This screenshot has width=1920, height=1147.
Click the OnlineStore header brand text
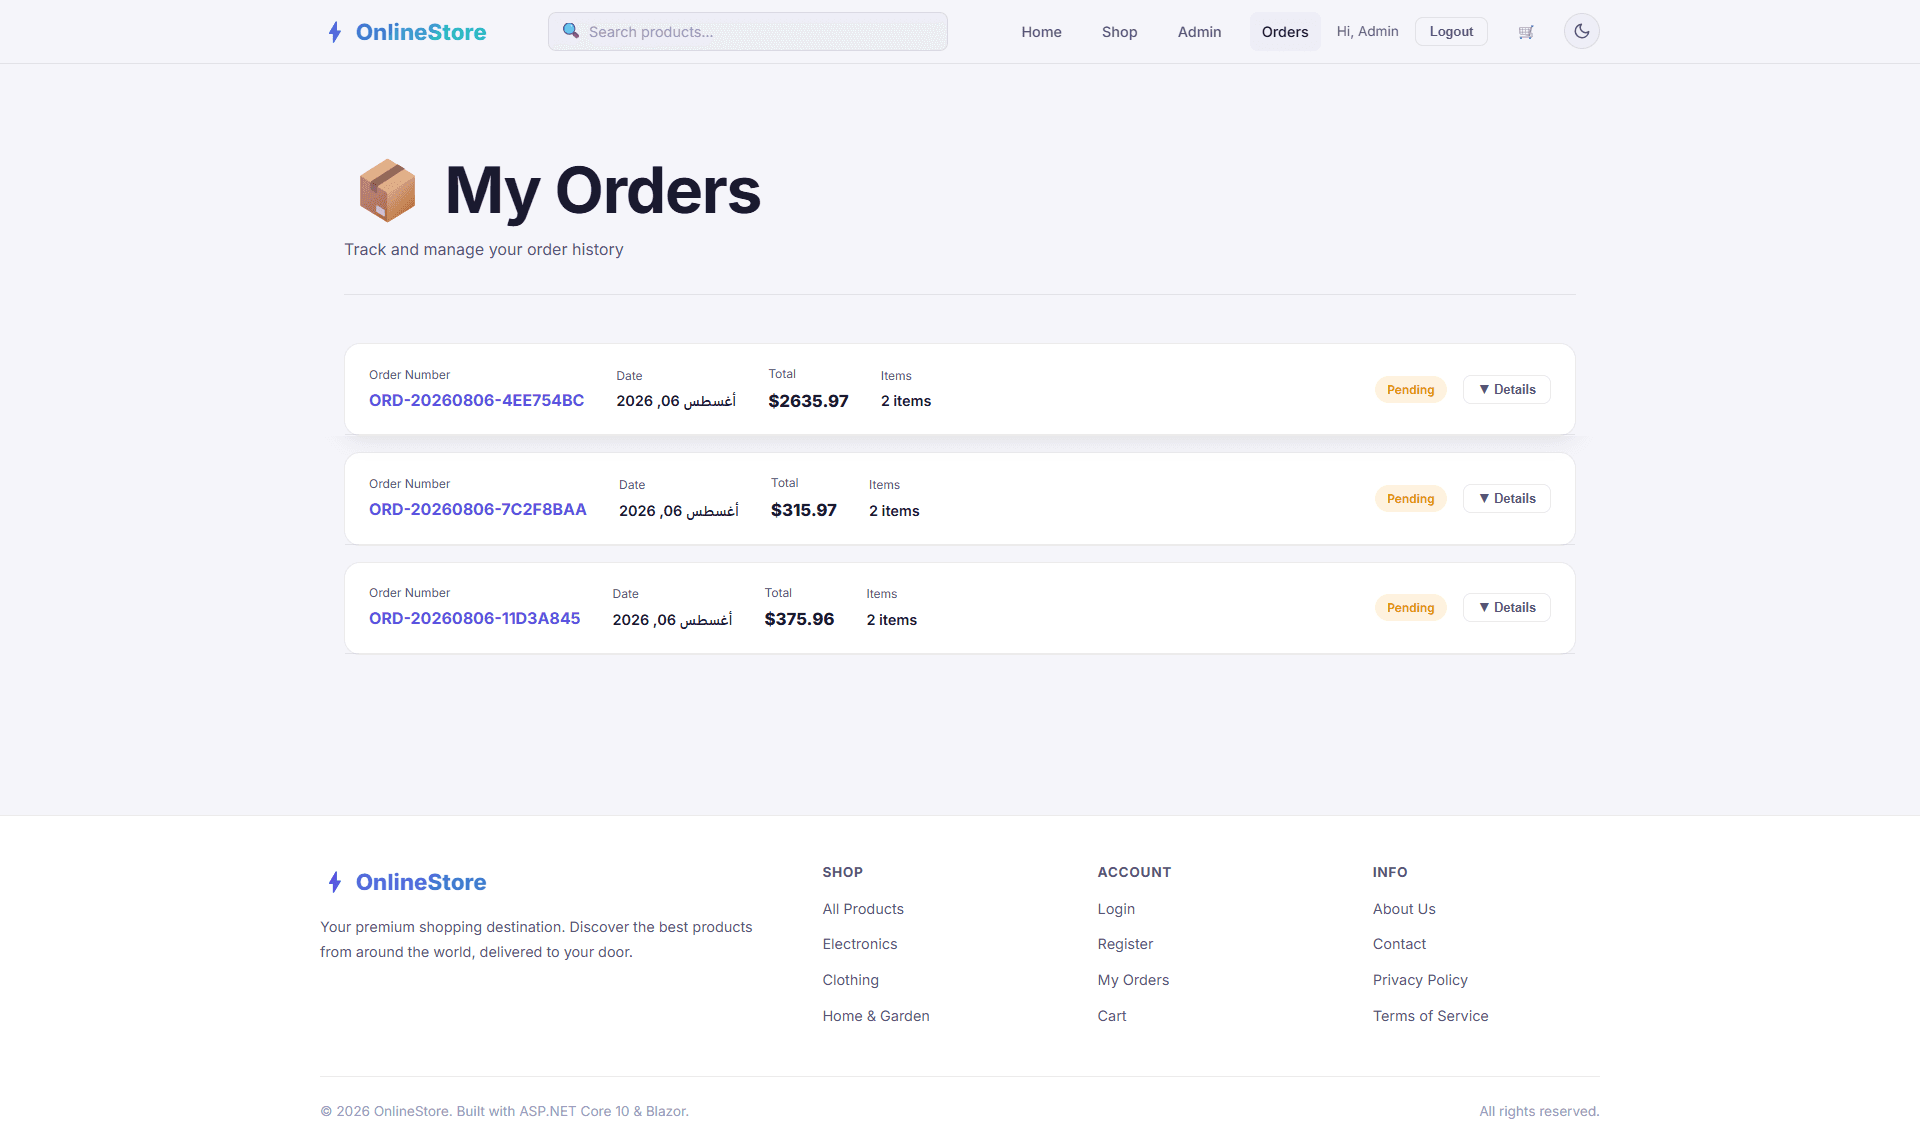pyautogui.click(x=421, y=32)
